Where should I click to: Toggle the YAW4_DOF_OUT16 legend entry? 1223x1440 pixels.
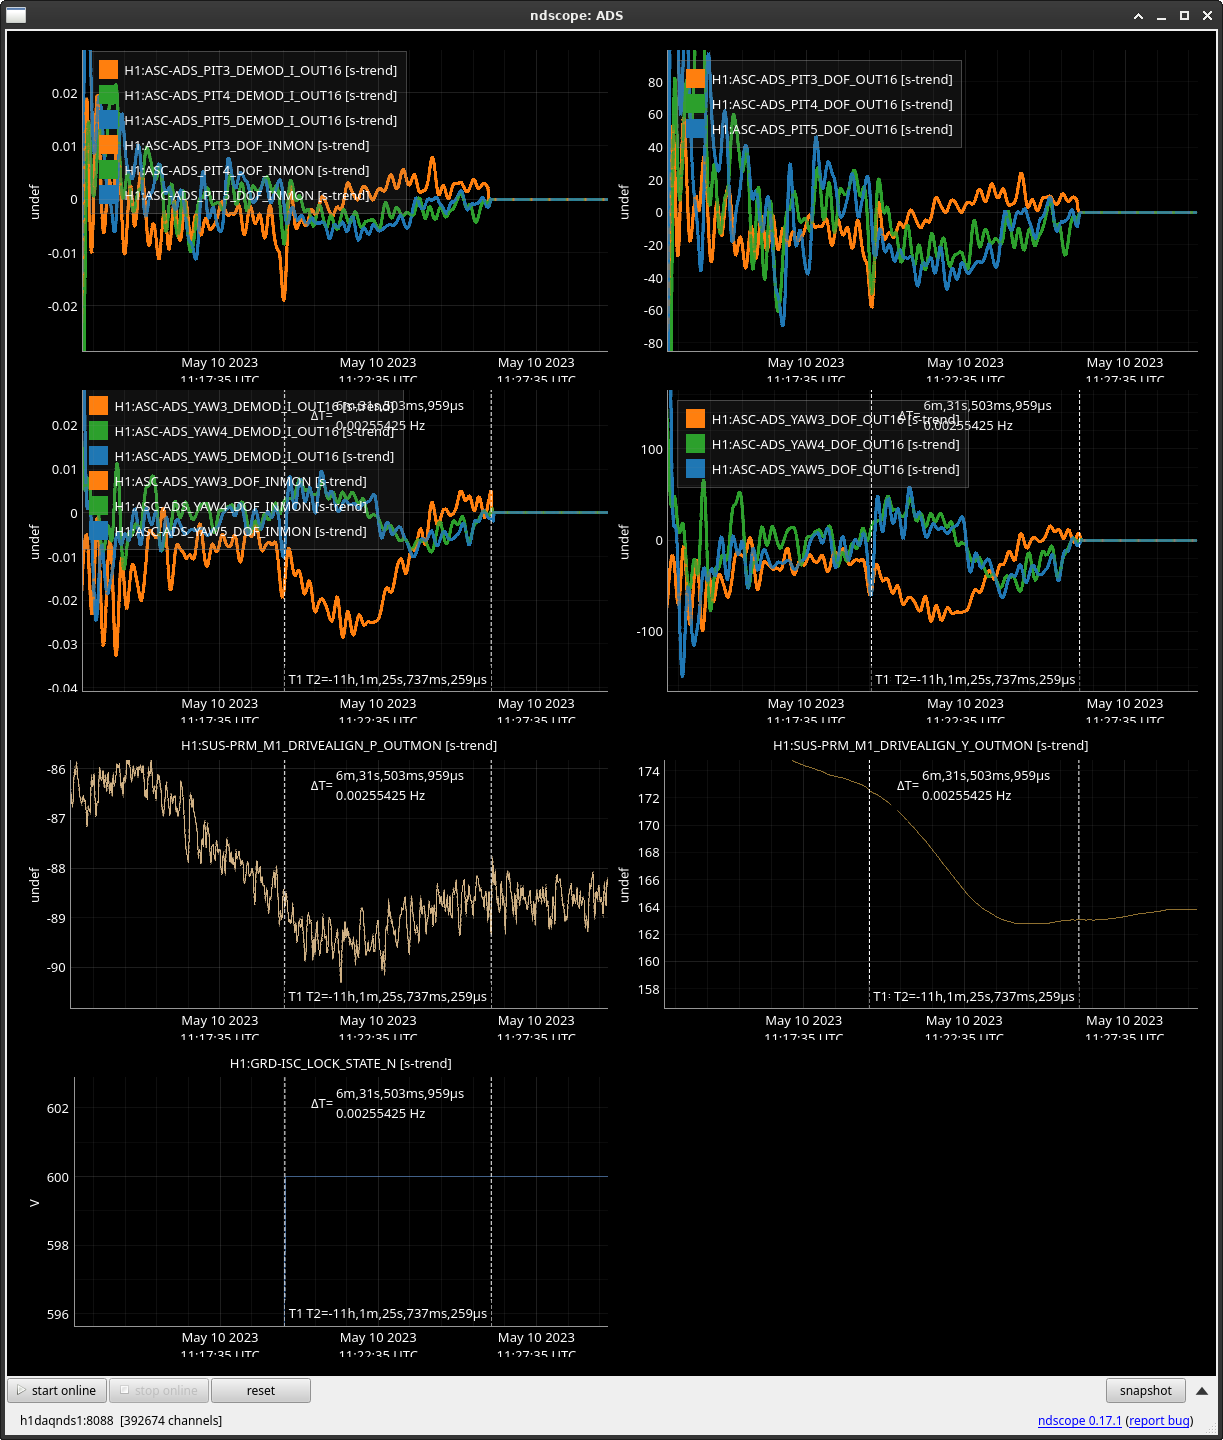pyautogui.click(x=835, y=444)
